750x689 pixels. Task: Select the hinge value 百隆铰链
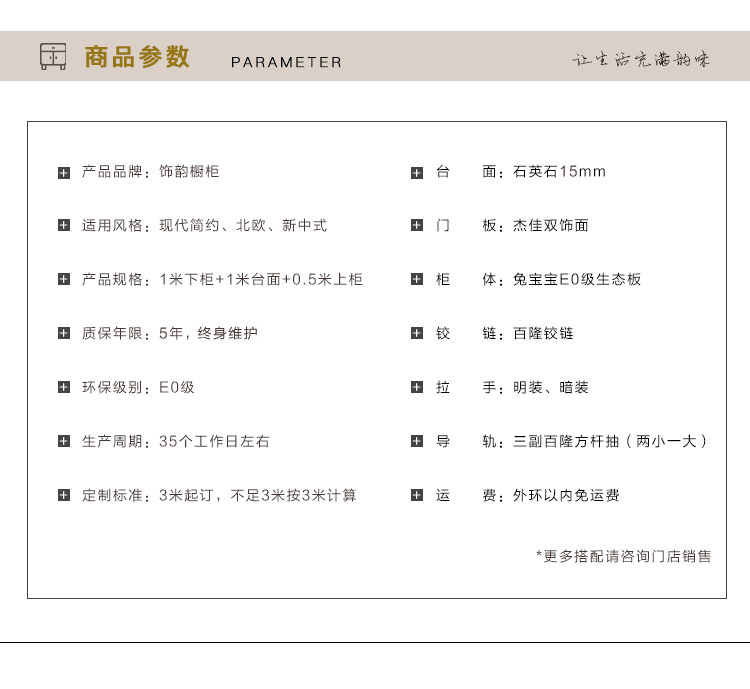tap(543, 333)
